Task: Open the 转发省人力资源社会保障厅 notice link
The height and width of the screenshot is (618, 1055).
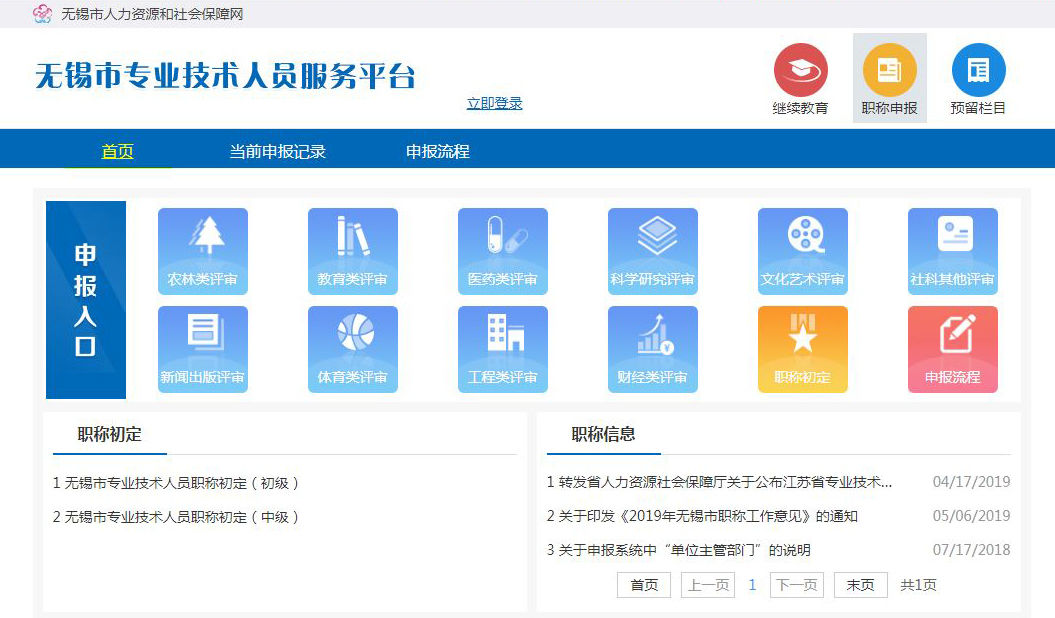Action: pos(719,481)
